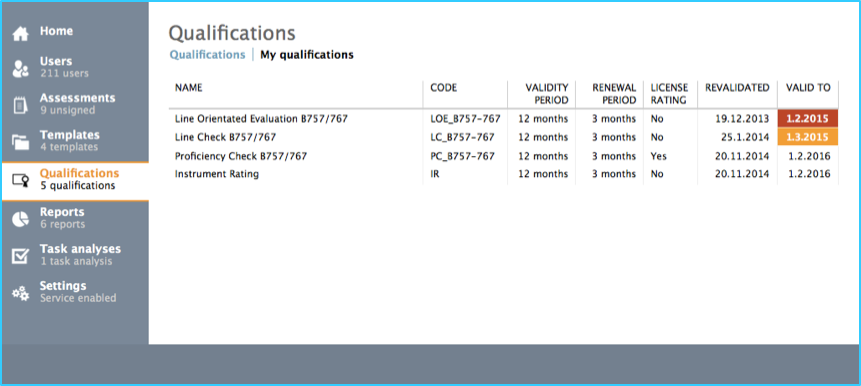Sort by RENEWAL PERIOD column header

(614, 94)
